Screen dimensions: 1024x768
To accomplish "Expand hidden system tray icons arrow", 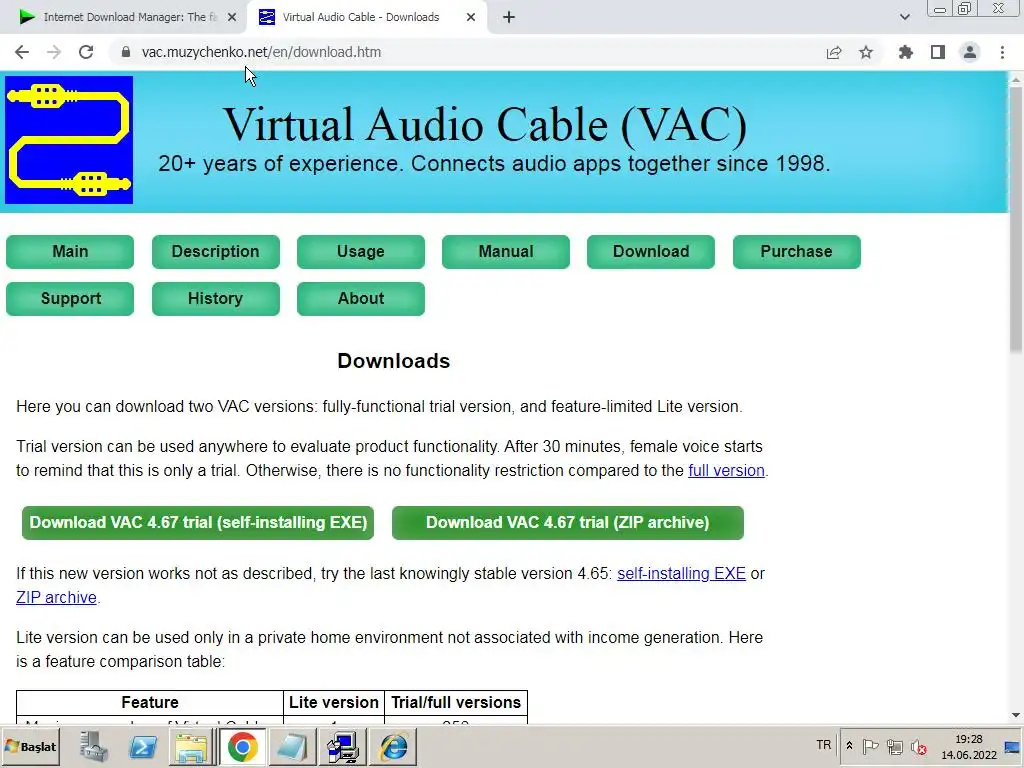I will (x=849, y=746).
